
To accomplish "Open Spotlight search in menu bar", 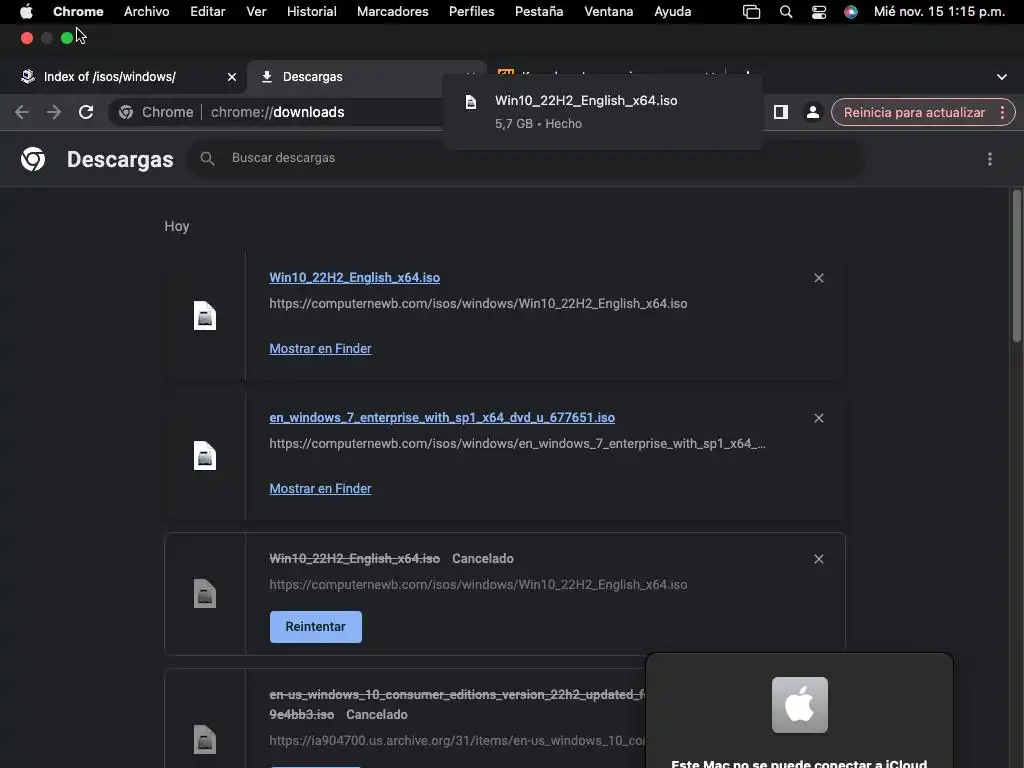I will [786, 12].
